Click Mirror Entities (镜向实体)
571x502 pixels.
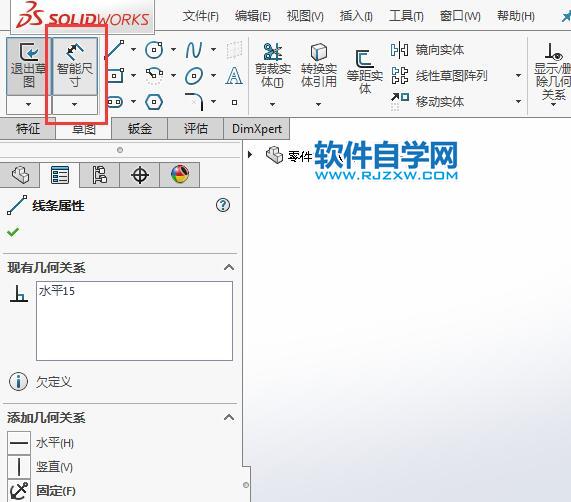(427, 50)
